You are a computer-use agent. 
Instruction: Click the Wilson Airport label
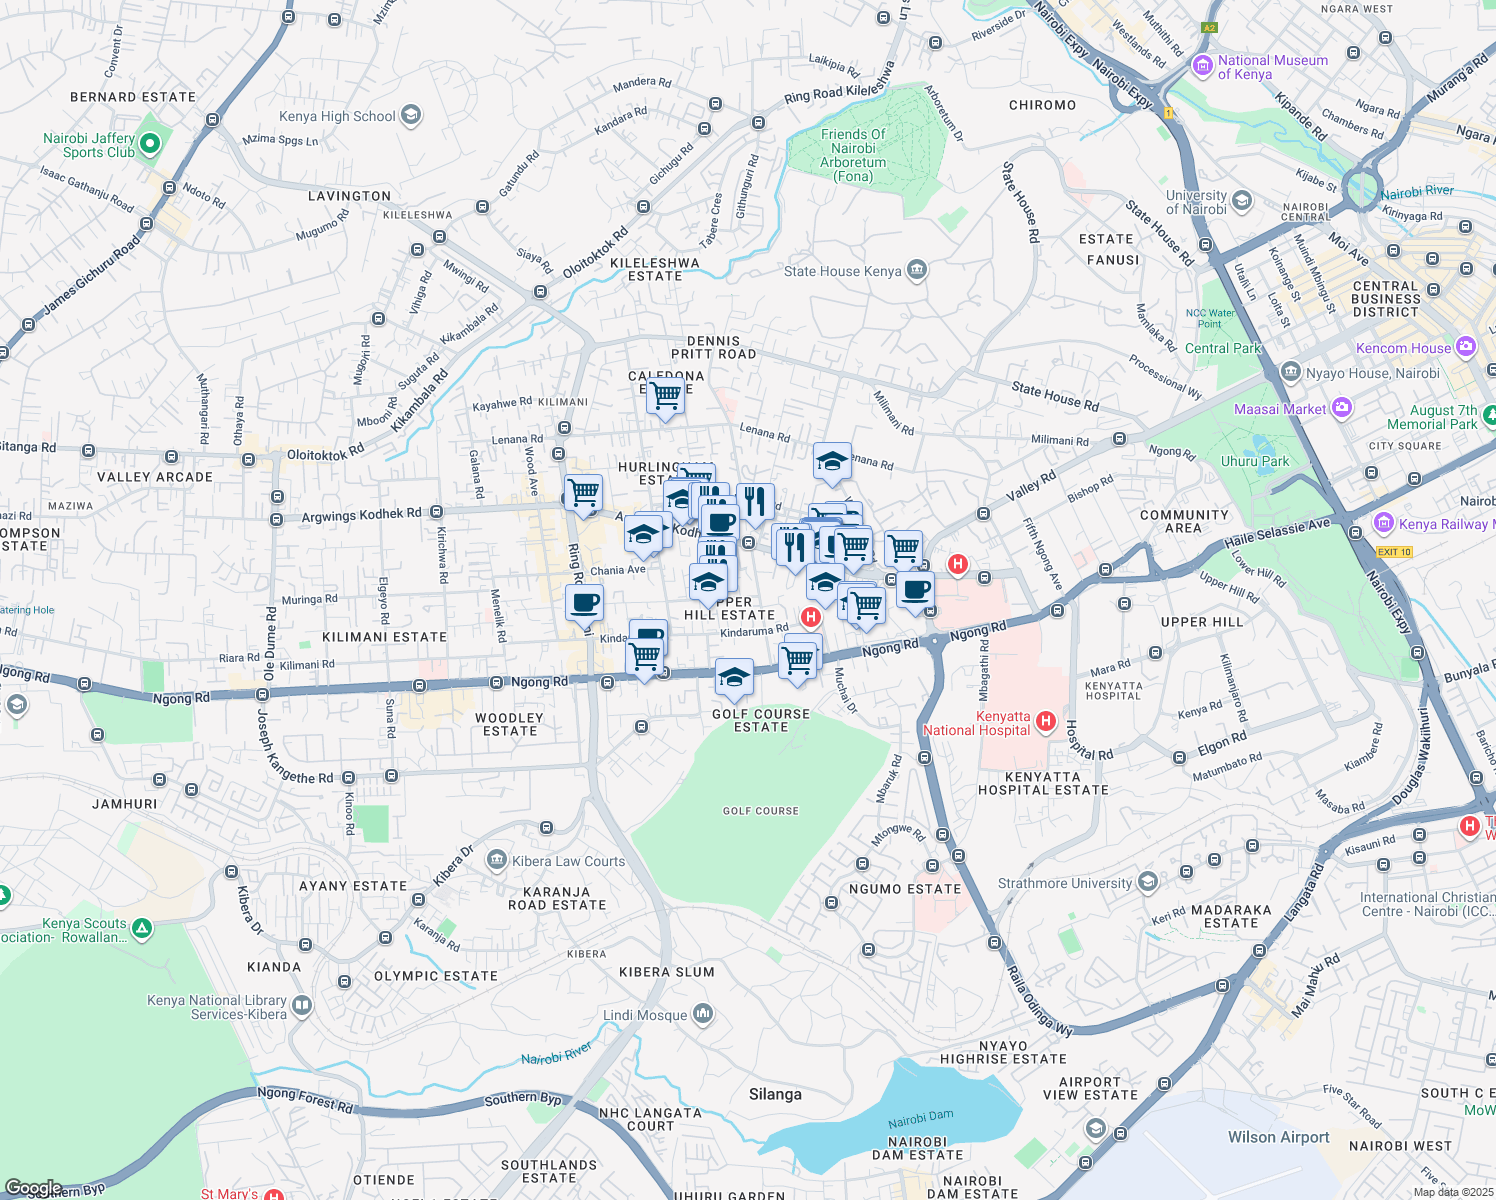coord(1278,1137)
